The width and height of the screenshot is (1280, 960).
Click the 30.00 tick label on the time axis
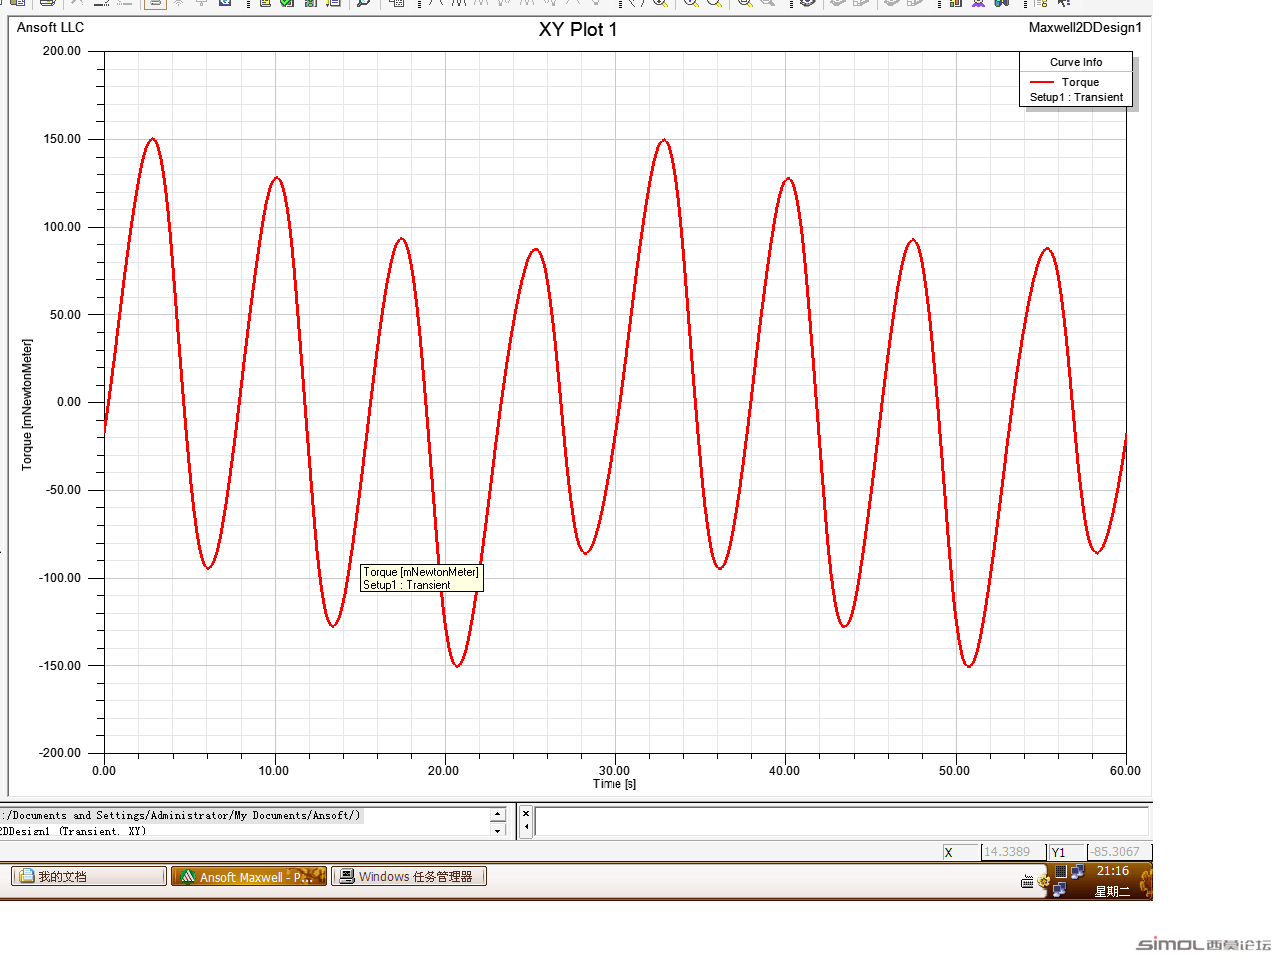[614, 771]
